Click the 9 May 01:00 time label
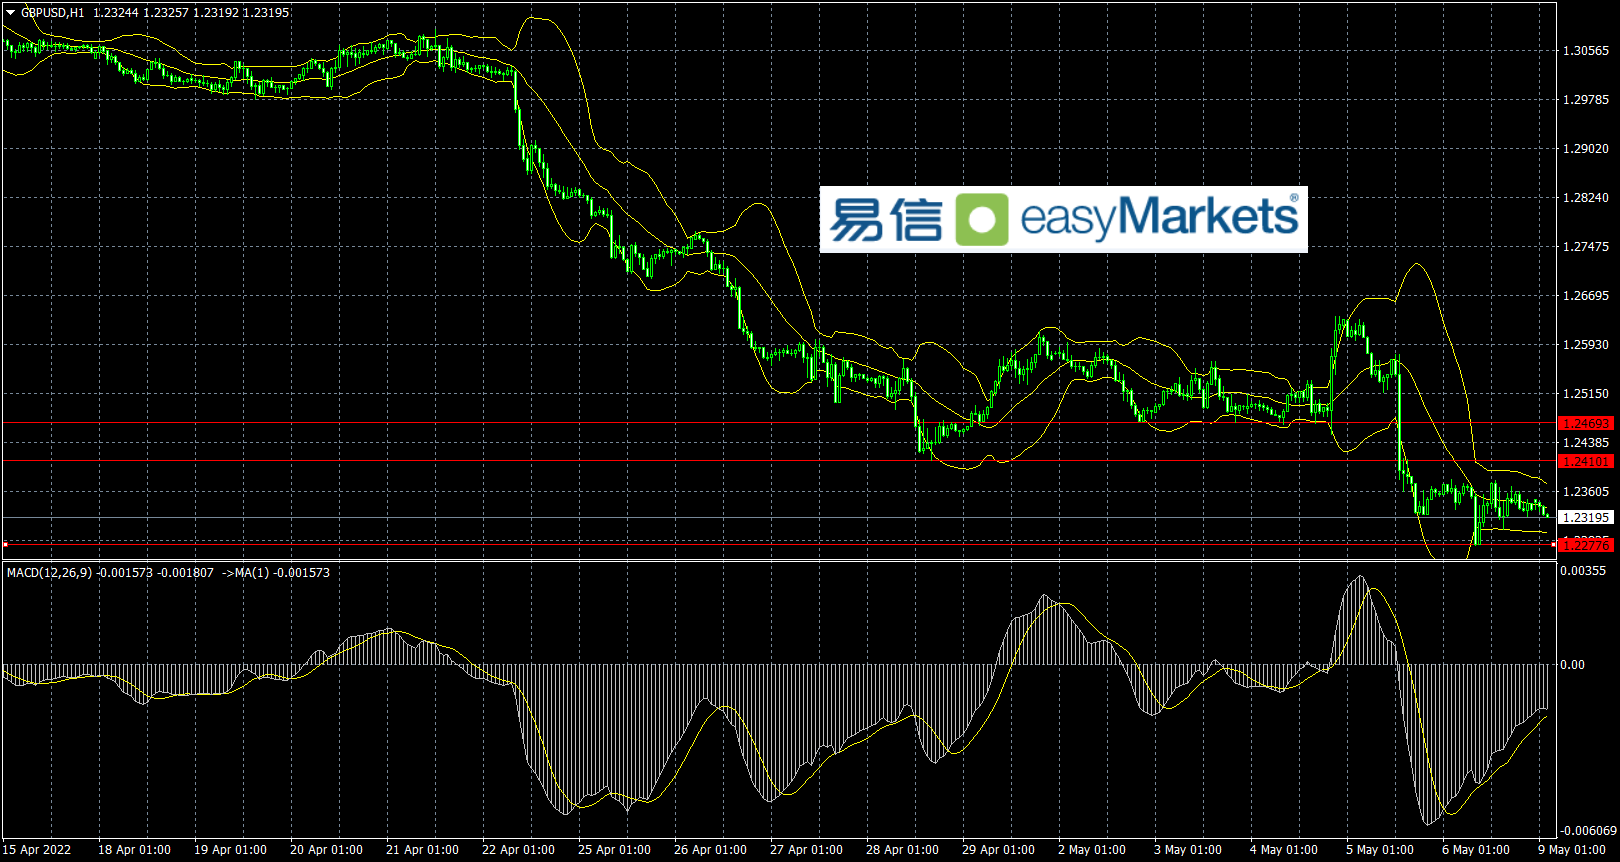 (x=1572, y=850)
